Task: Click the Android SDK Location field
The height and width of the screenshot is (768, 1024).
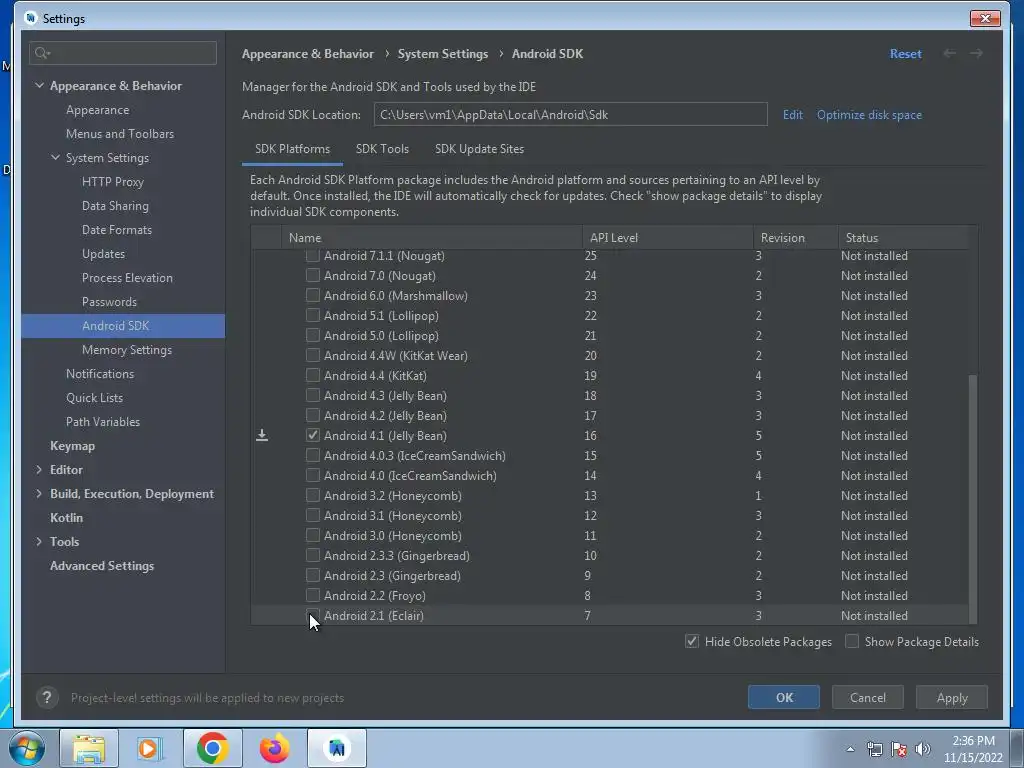Action: click(x=570, y=114)
